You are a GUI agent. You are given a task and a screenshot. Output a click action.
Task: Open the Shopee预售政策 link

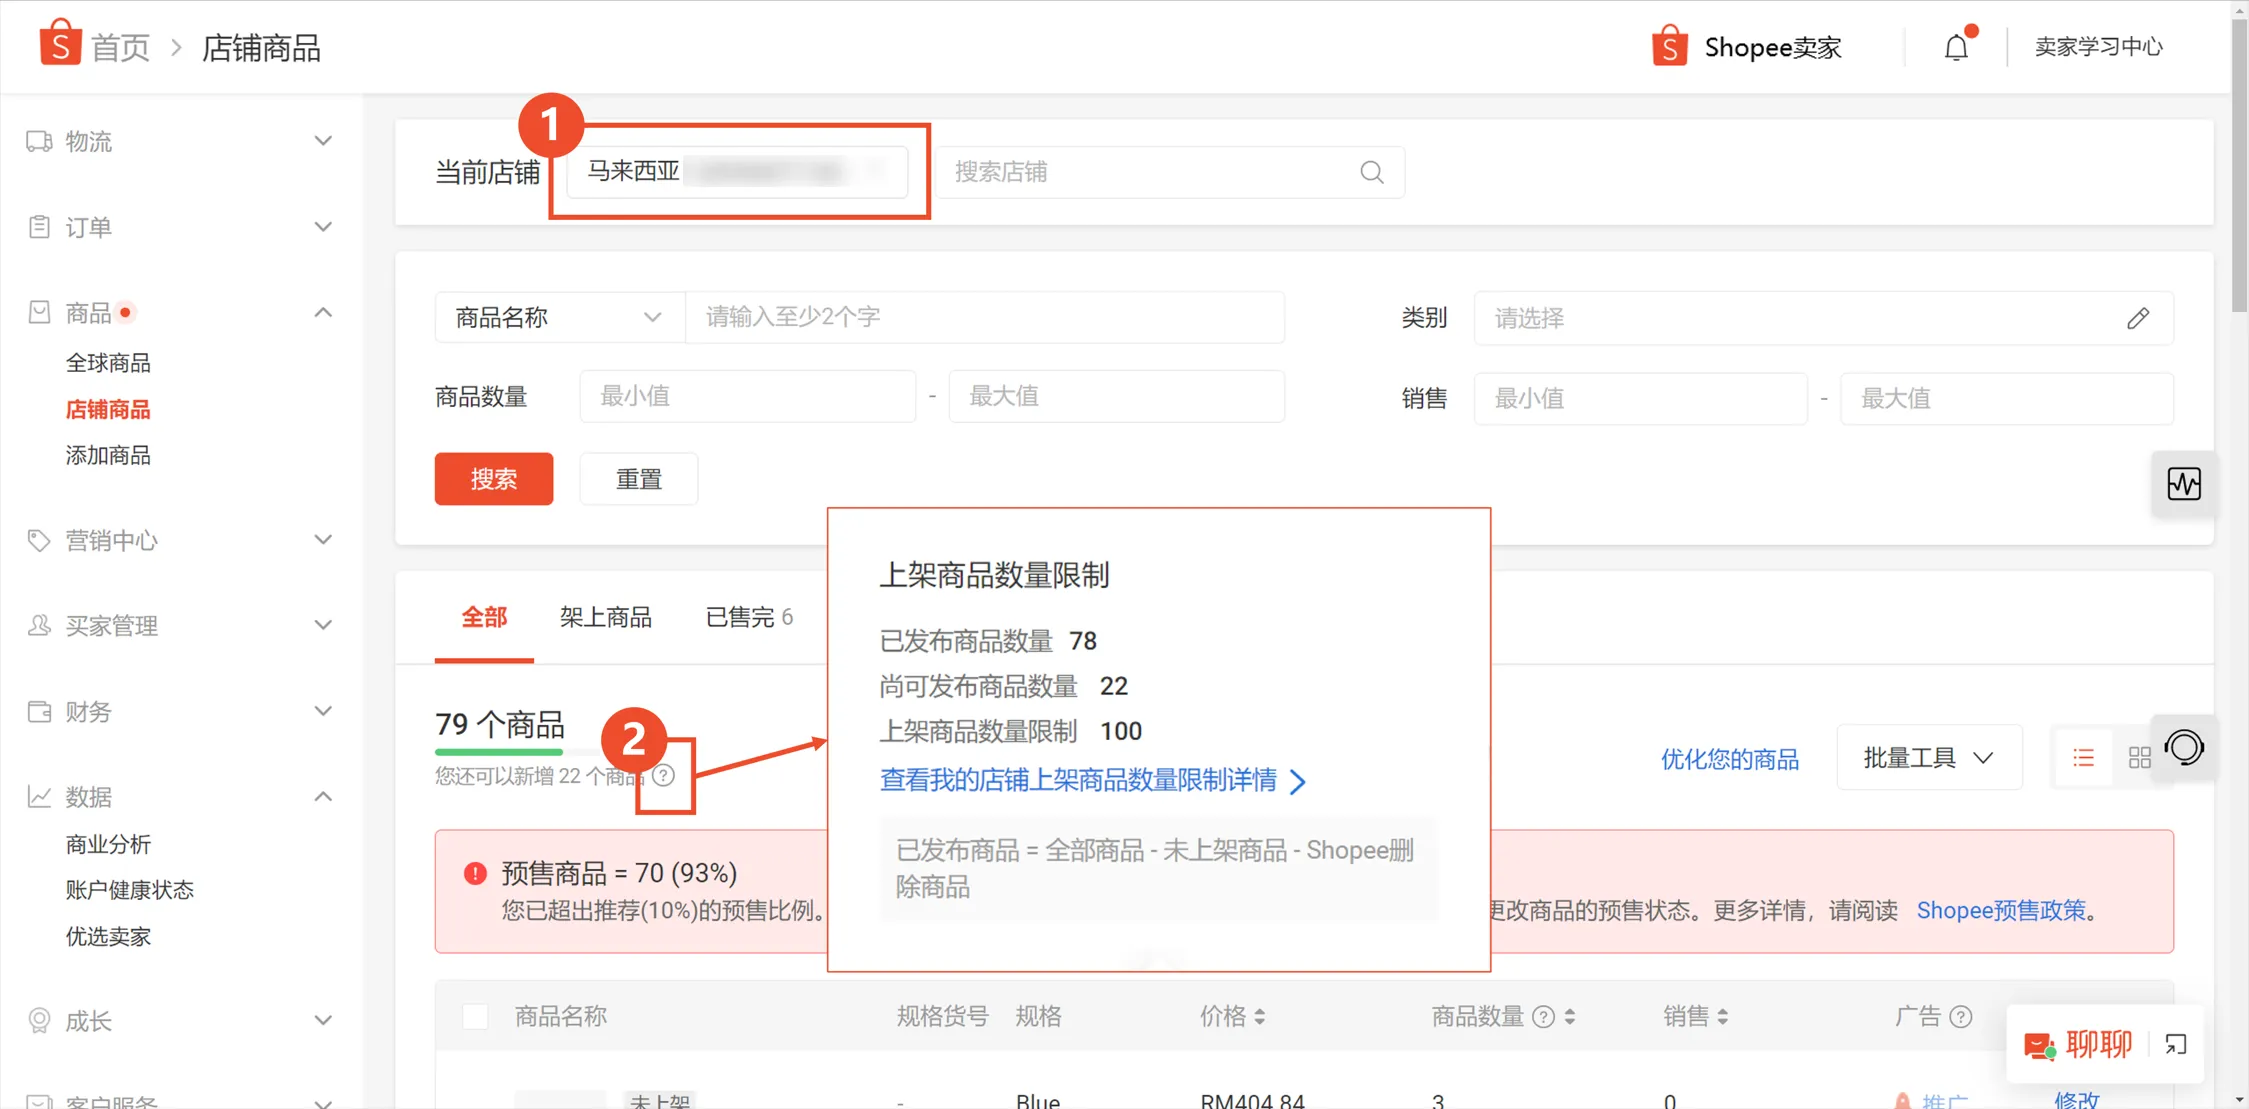[2003, 910]
